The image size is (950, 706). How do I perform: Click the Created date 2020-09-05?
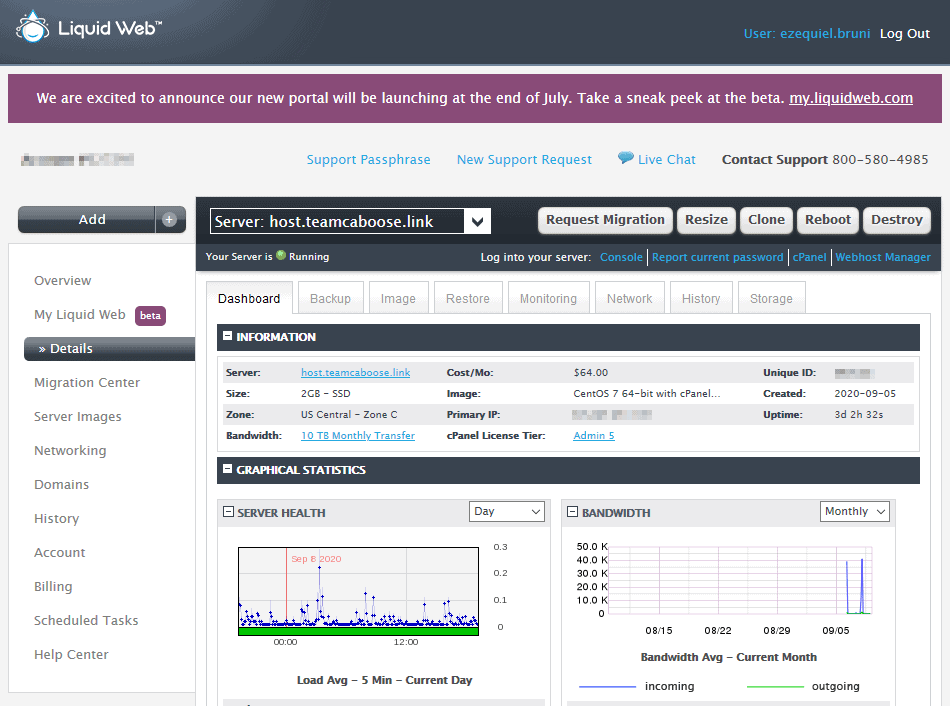[x=865, y=393]
